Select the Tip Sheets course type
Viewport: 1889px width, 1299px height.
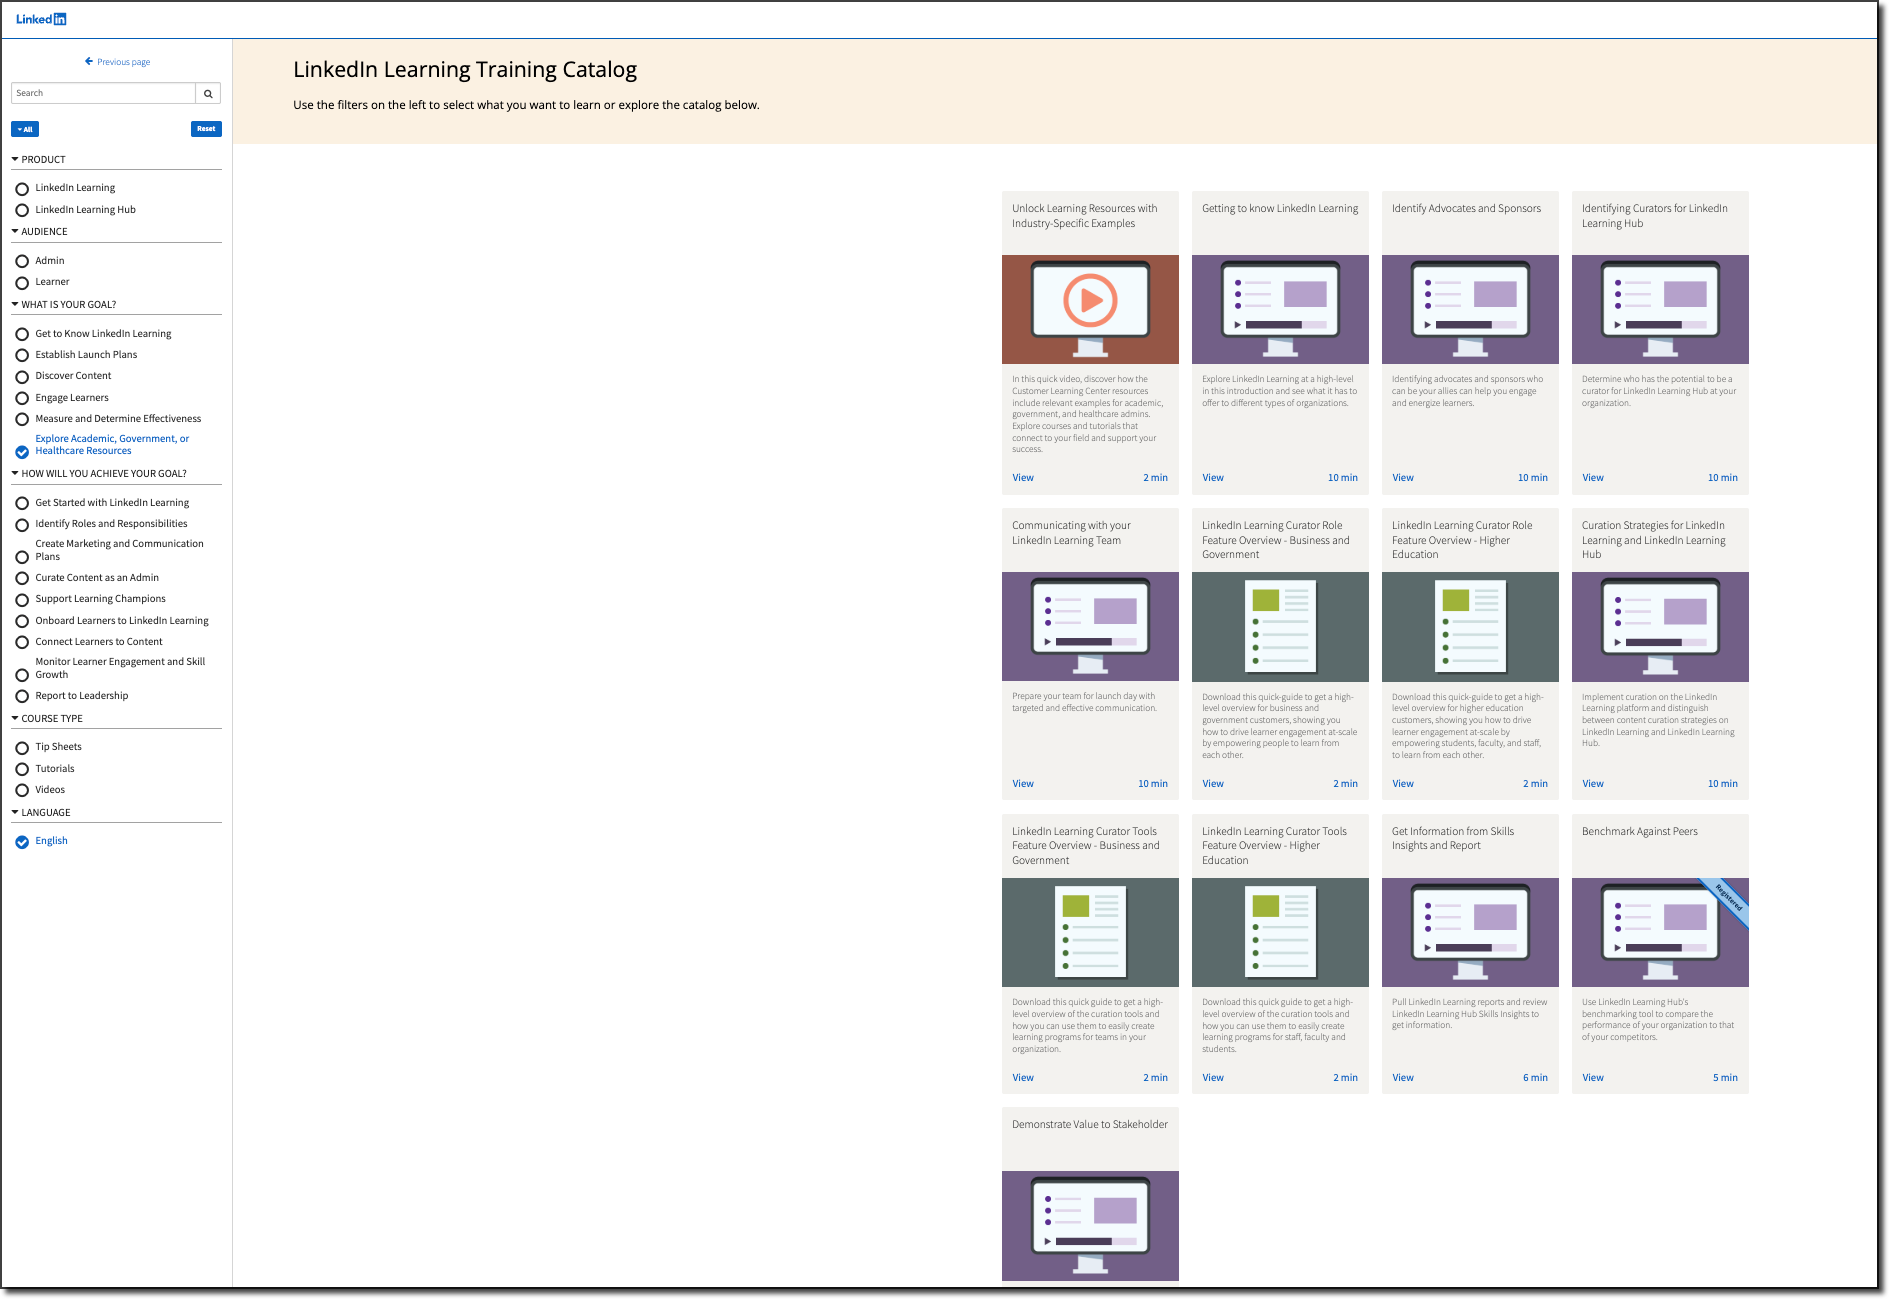[22, 748]
